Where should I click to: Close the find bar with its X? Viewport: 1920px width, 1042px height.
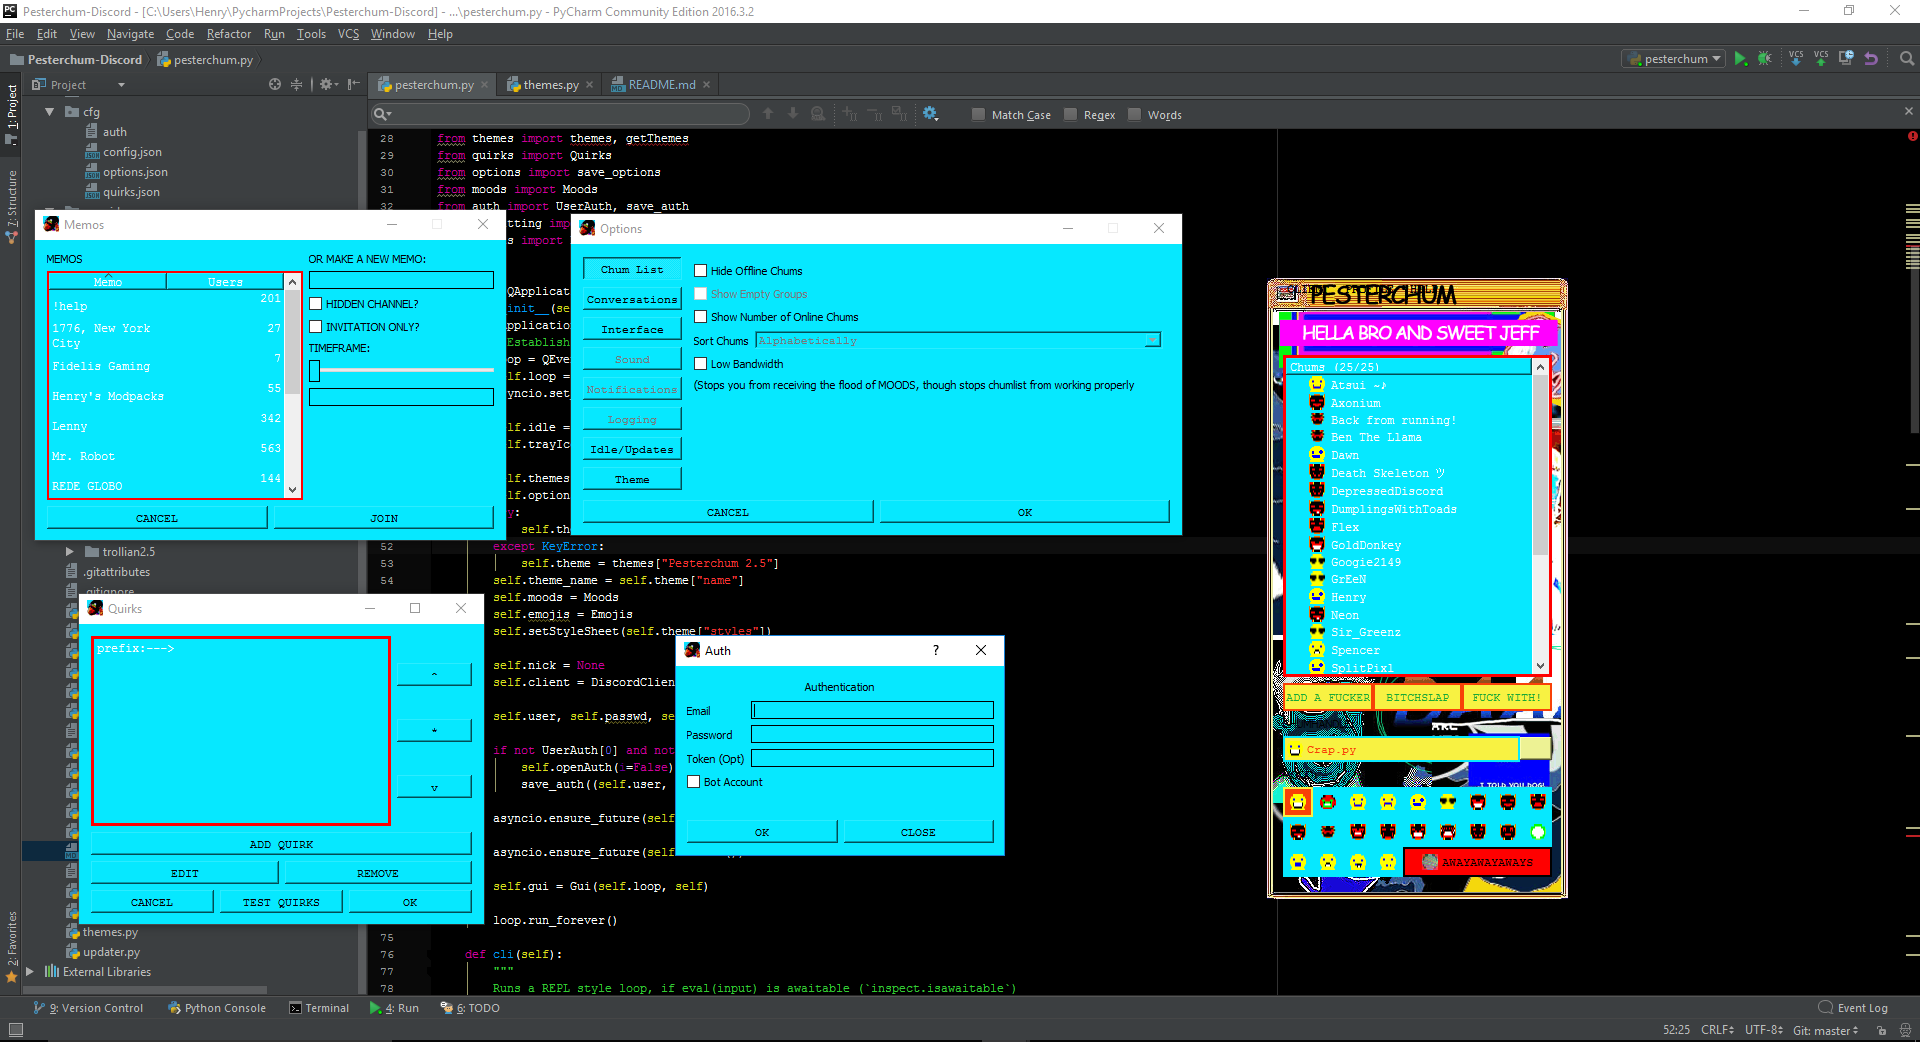pos(1908,111)
